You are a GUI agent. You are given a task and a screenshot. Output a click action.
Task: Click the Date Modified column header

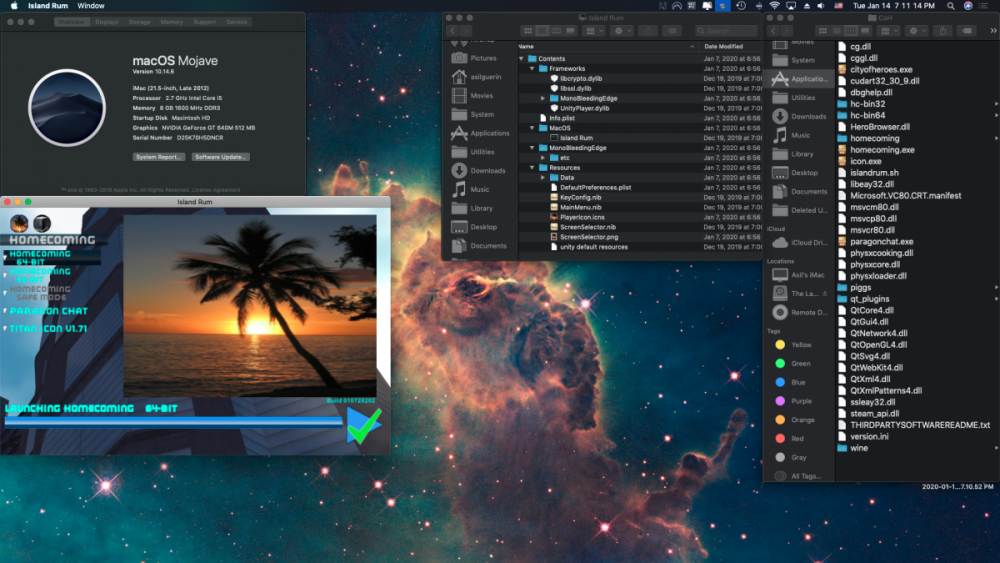point(723,46)
